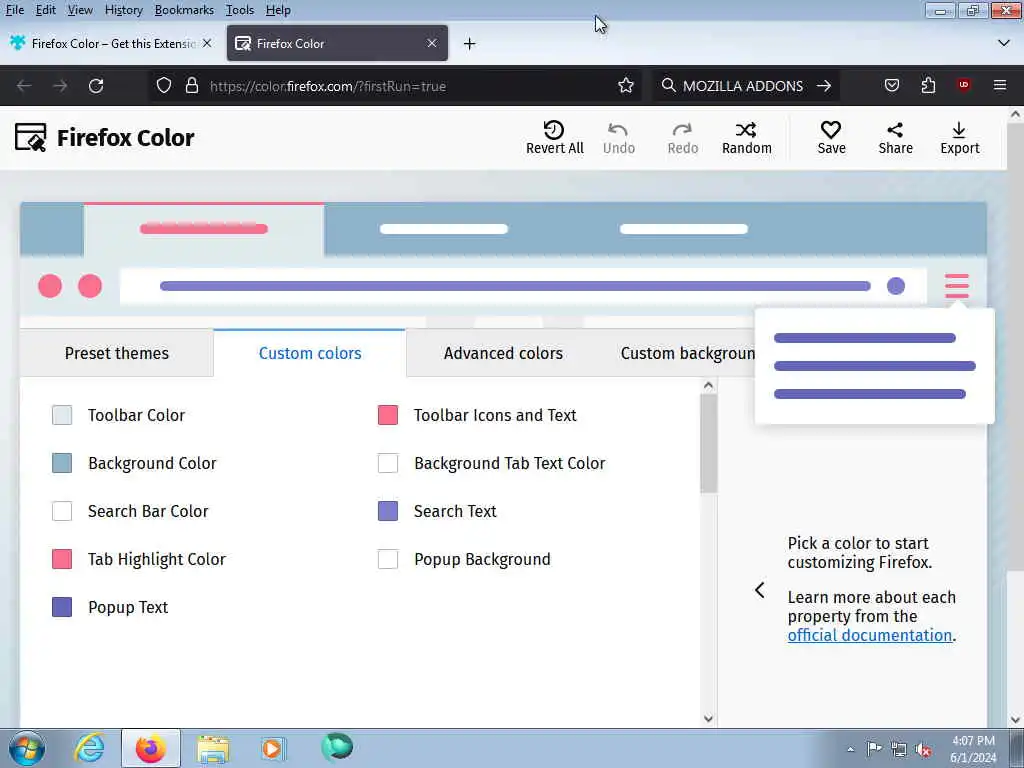
Task: Open tracking protection shield icon
Action: pyautogui.click(x=164, y=86)
